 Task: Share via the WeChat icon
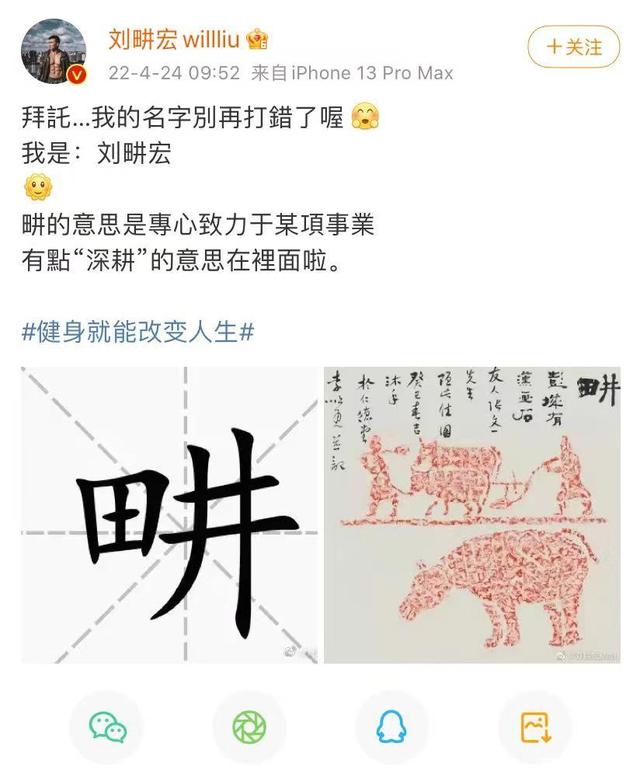[x=107, y=727]
